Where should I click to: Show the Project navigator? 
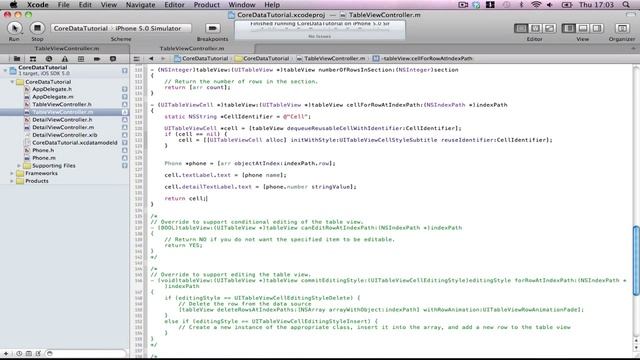click(17, 59)
